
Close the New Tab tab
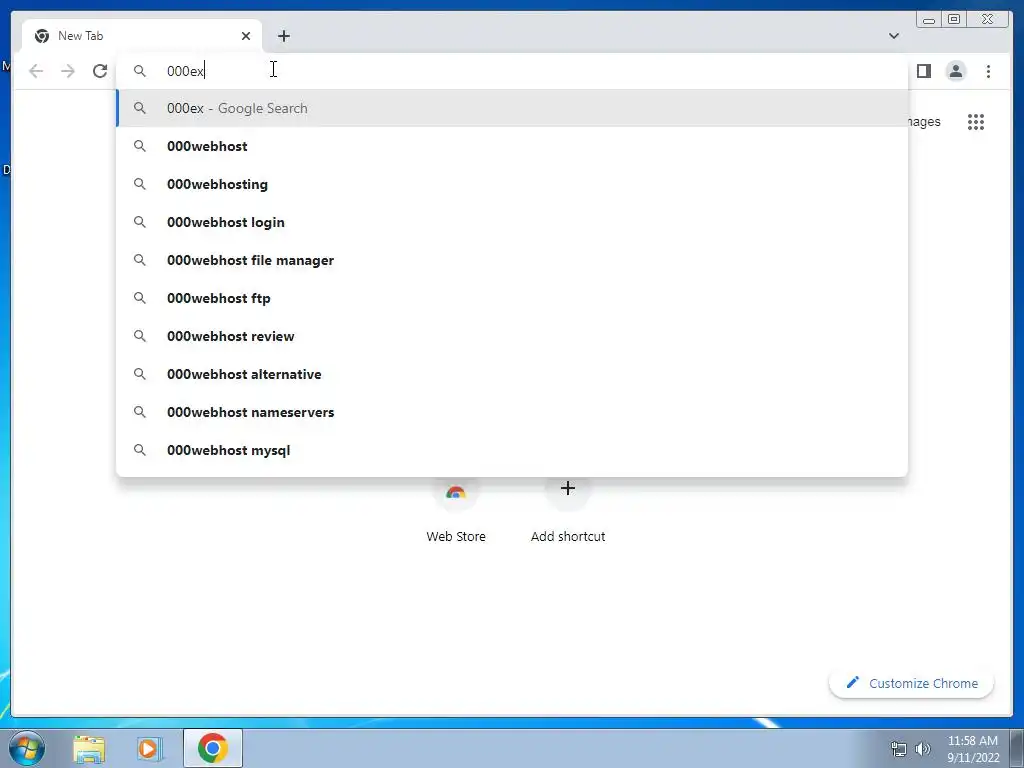pos(246,36)
